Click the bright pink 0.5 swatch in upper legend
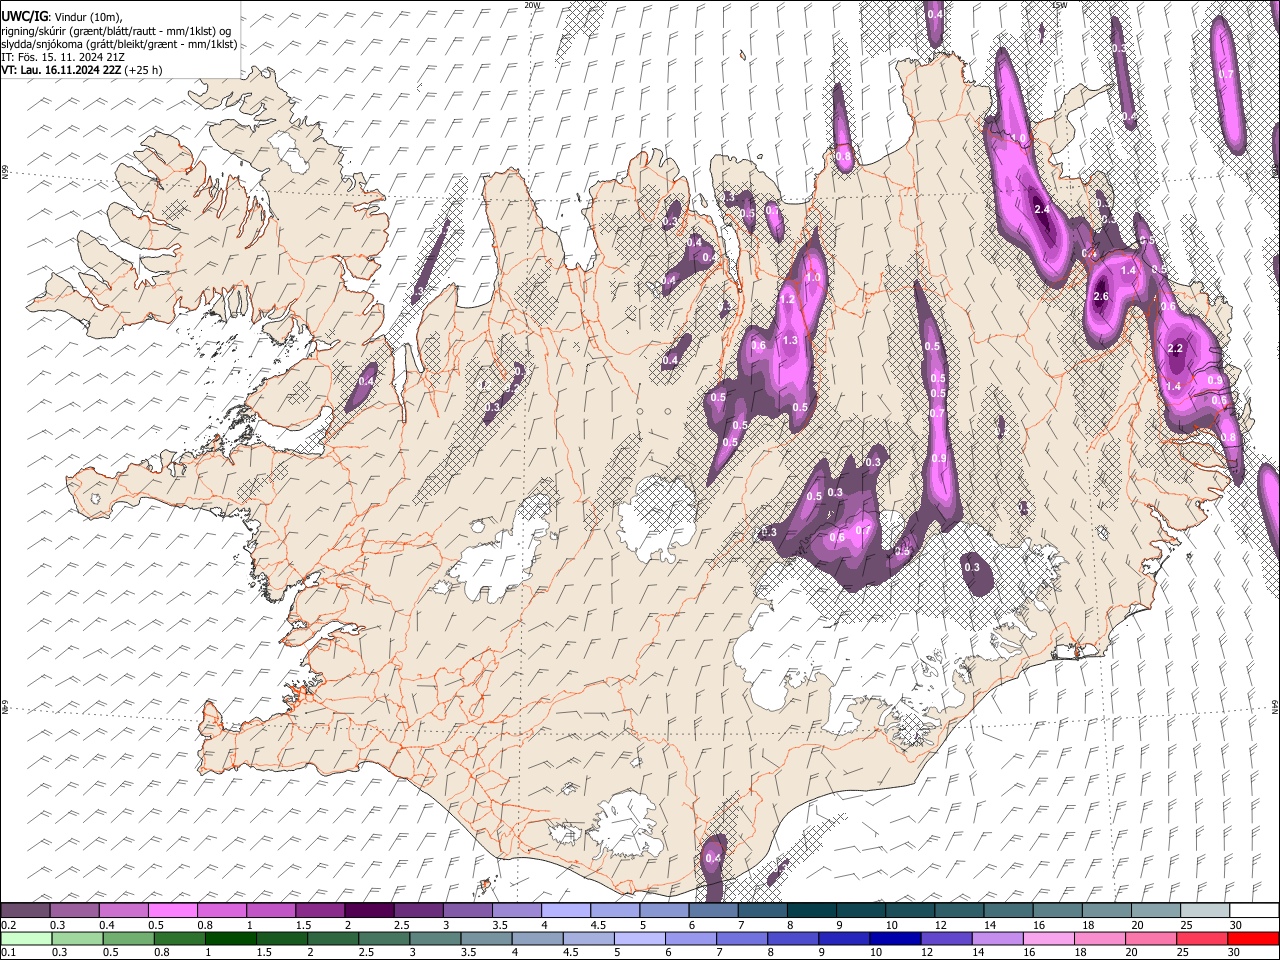 (x=172, y=911)
